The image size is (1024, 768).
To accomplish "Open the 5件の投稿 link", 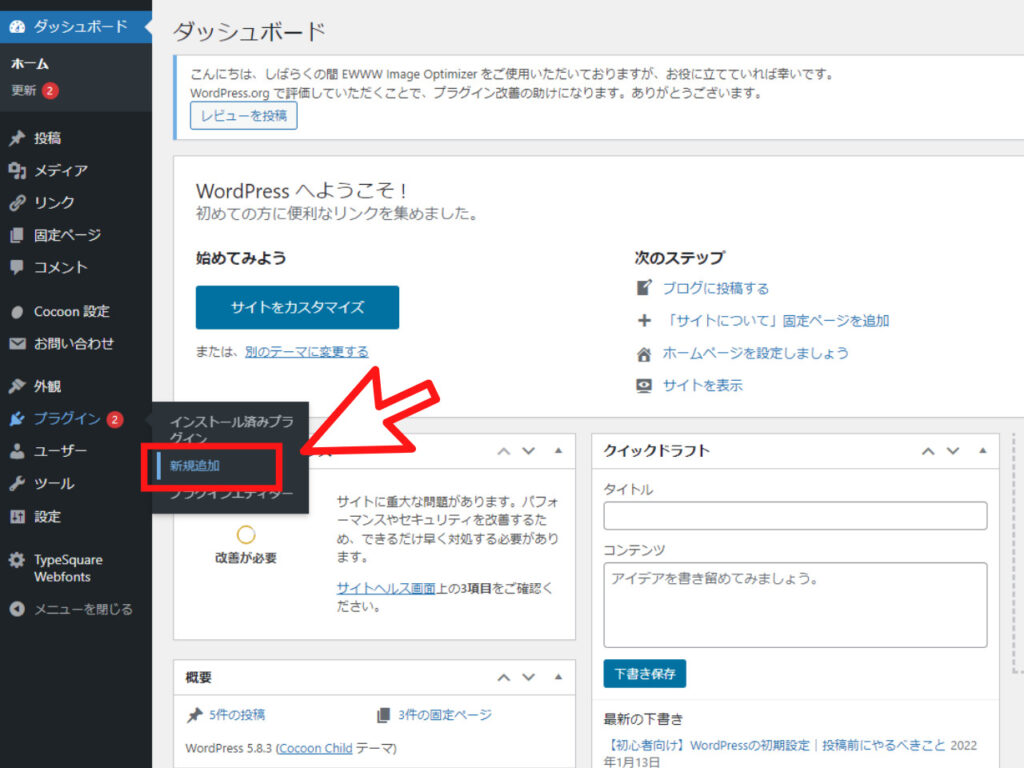I will coord(237,715).
